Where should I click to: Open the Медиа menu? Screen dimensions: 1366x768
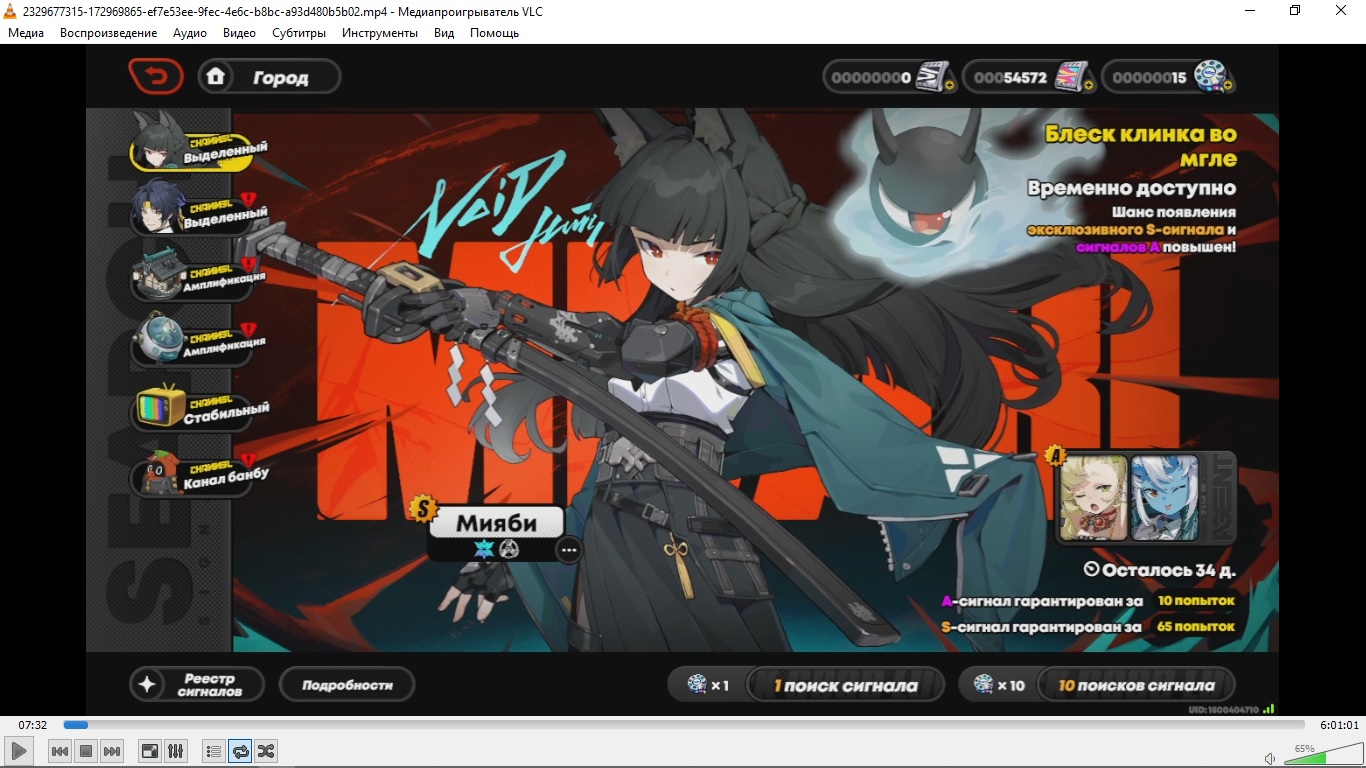point(26,33)
